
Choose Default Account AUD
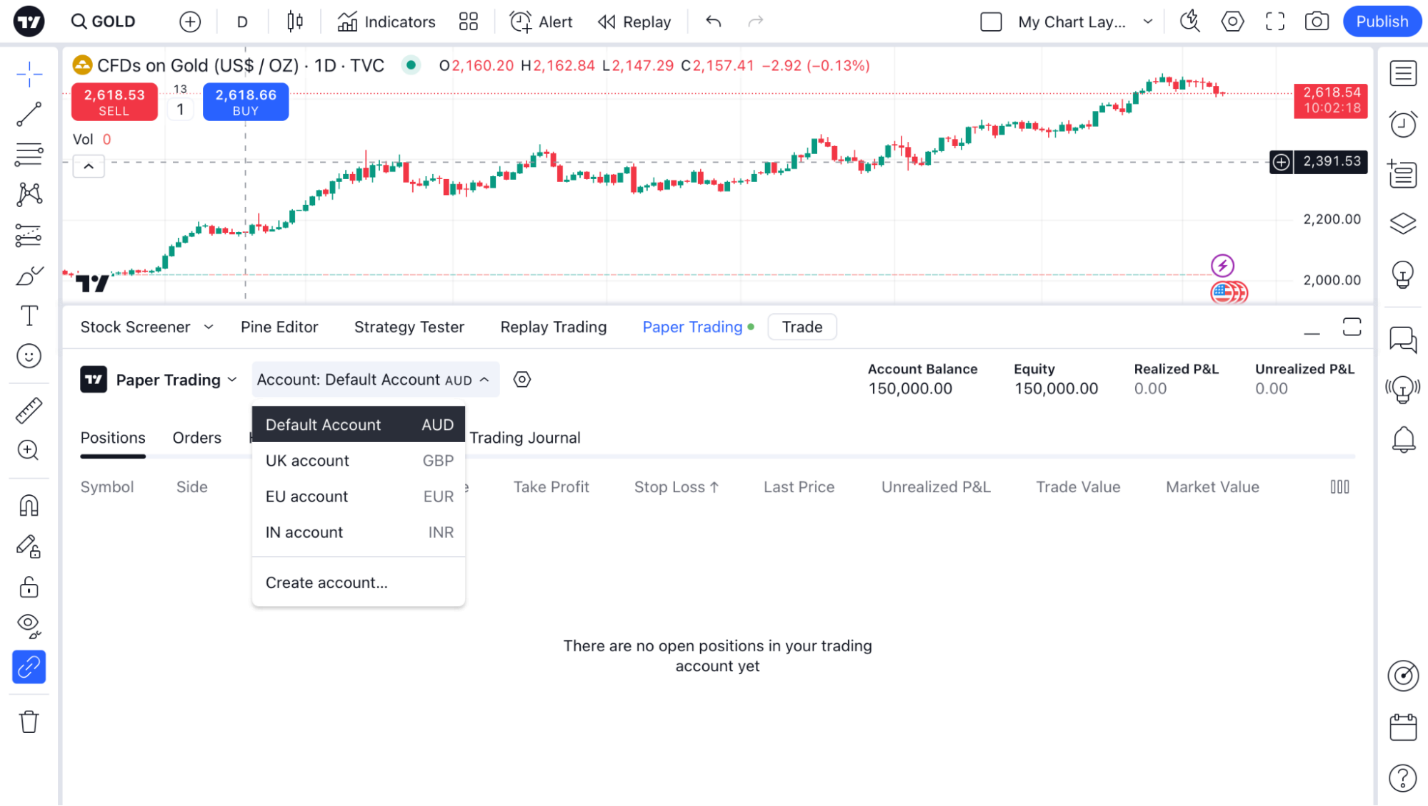[359, 424]
